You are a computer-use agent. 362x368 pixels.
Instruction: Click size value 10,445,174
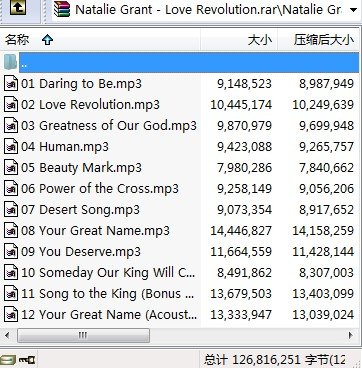(x=241, y=105)
